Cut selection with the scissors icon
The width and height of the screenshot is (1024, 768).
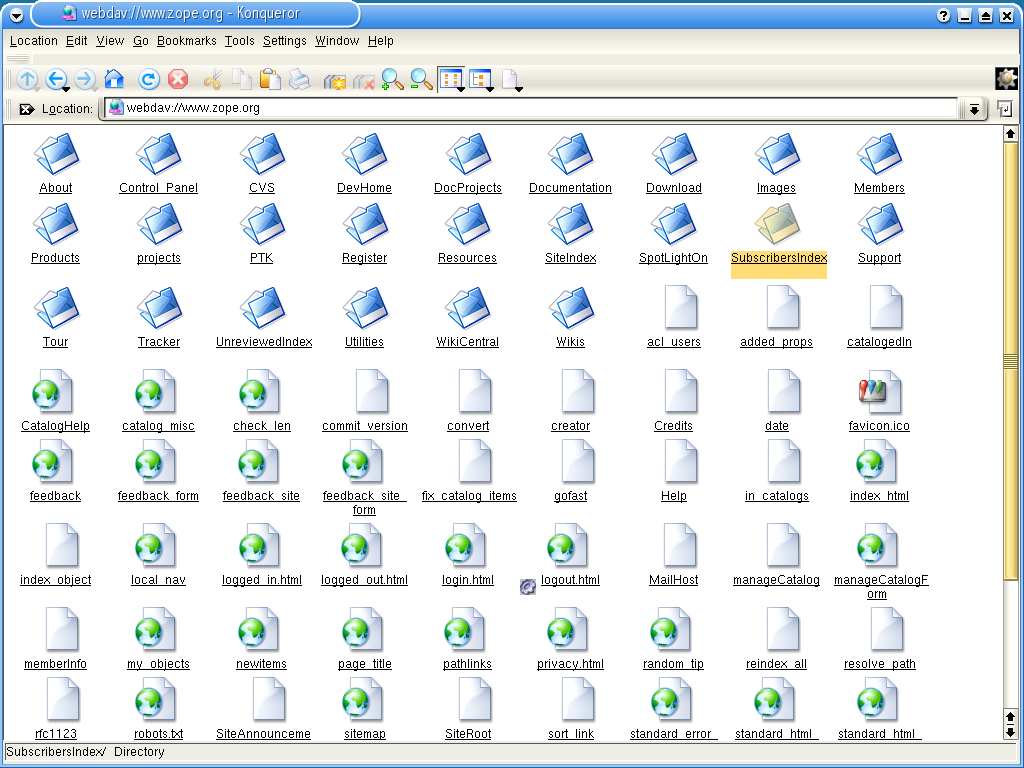212,80
